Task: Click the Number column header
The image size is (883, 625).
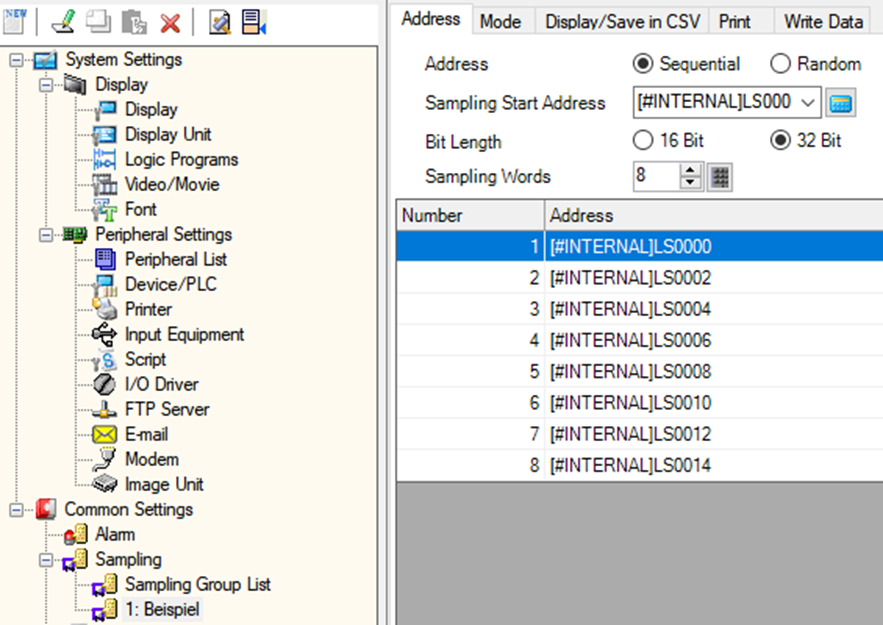Action: tap(470, 215)
